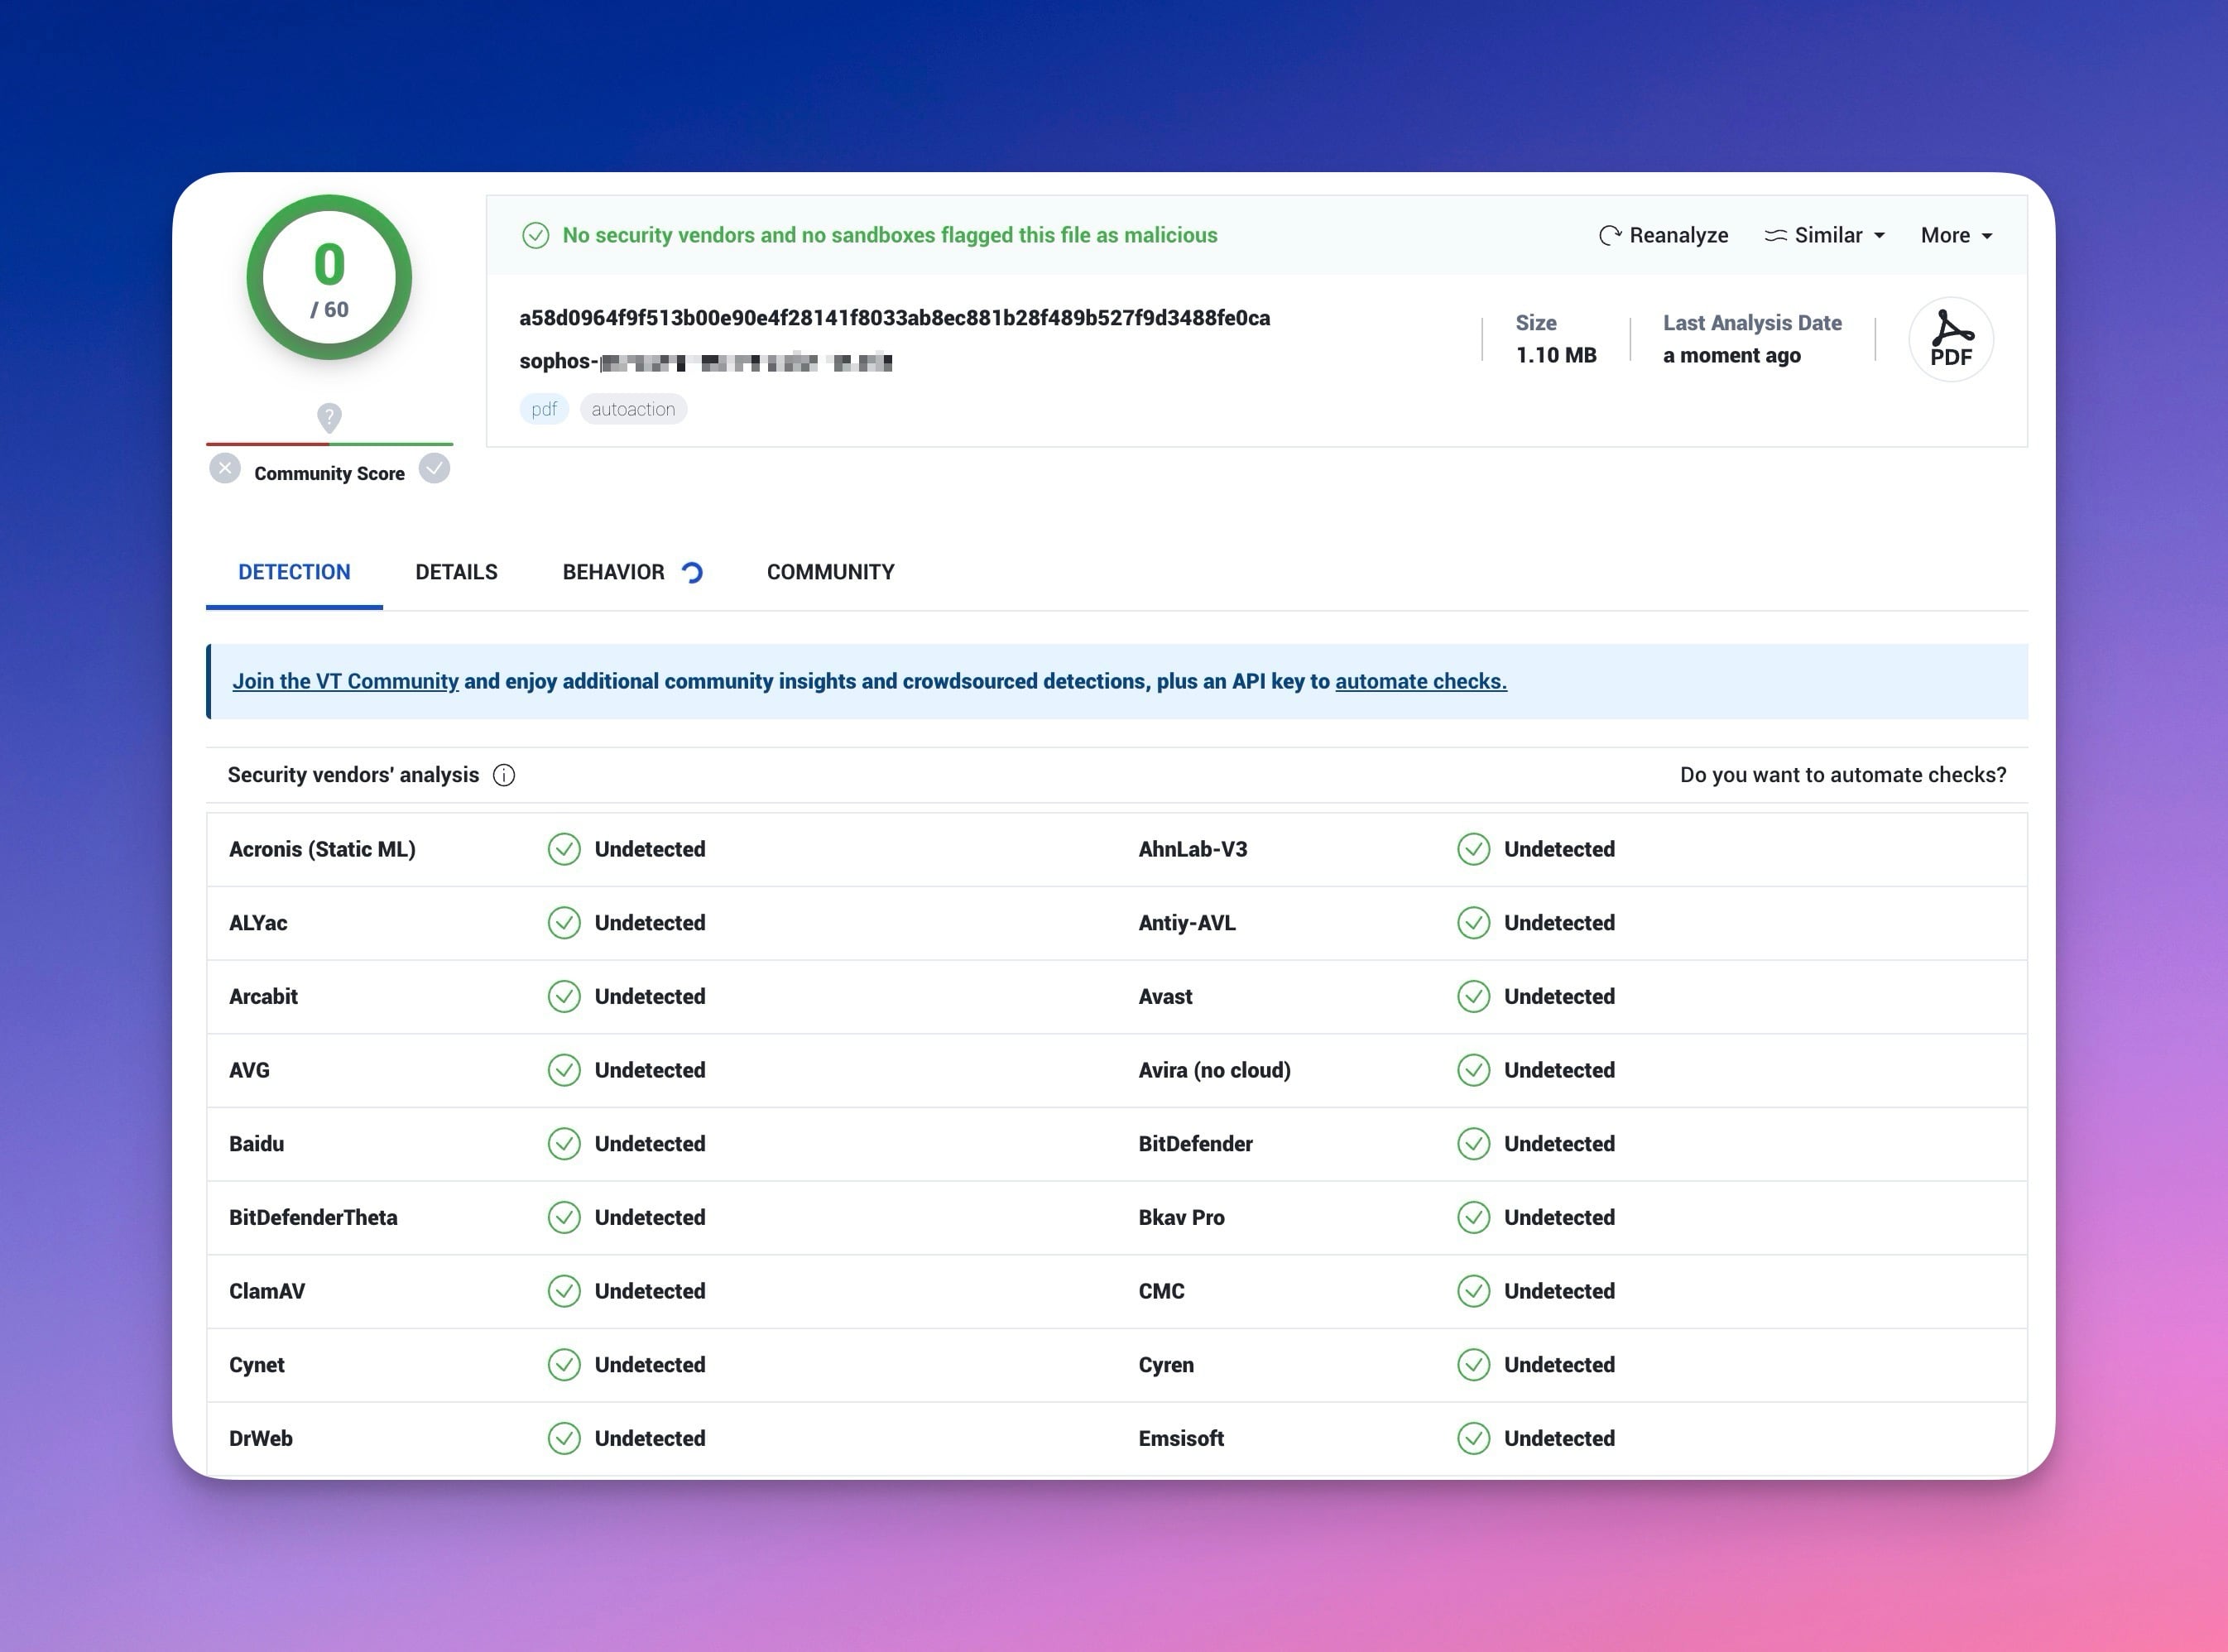Click info icon next to Security vendors' analysis
The height and width of the screenshot is (1652, 2228).
pos(504,775)
